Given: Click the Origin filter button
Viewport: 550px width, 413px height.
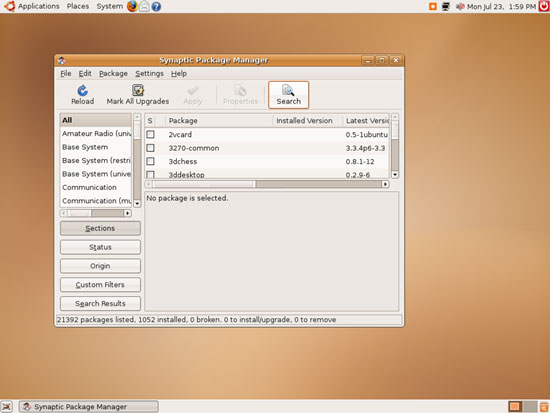Looking at the screenshot, I should (100, 266).
